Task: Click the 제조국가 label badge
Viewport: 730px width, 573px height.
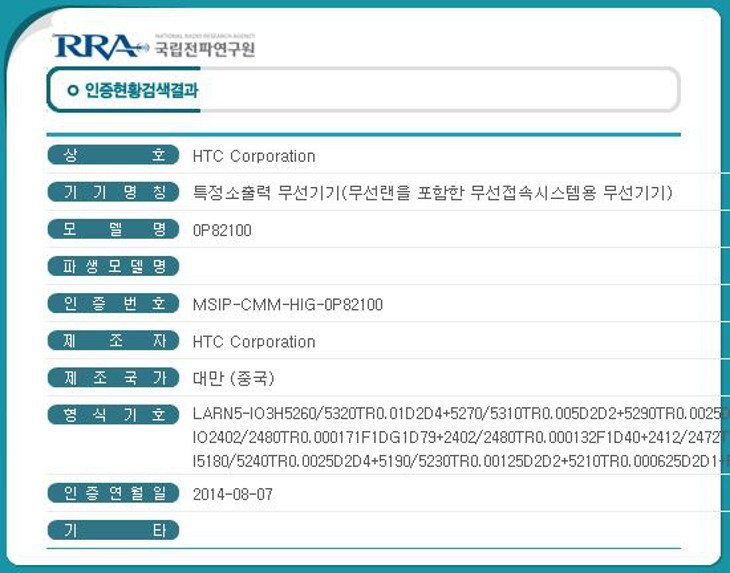Action: (113, 378)
